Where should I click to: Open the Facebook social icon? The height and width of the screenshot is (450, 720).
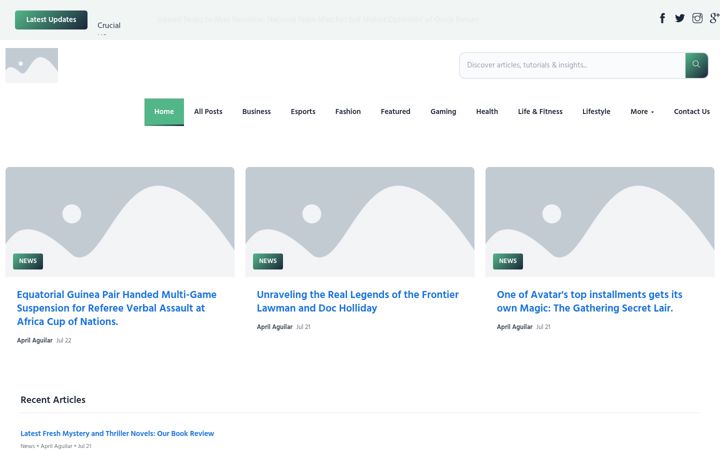pos(662,18)
